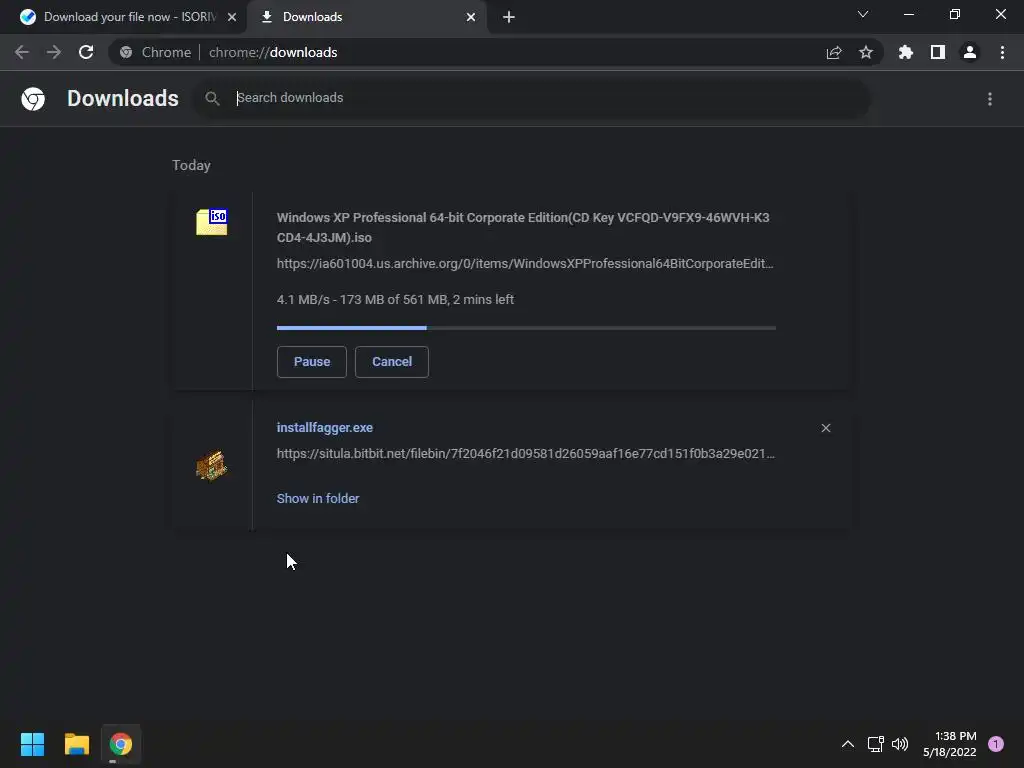This screenshot has height=768, width=1024.
Task: Click the Chrome taskbar icon
Action: pyautogui.click(x=121, y=744)
